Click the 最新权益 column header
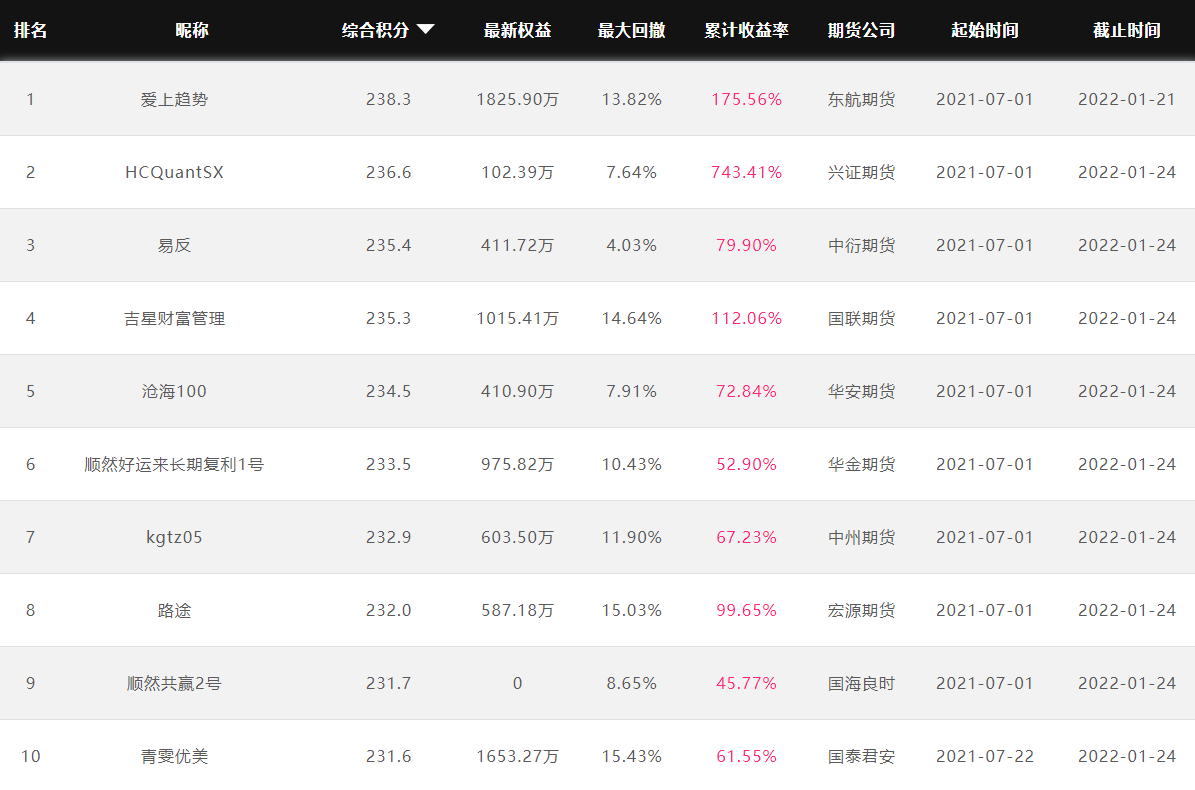This screenshot has width=1195, height=790. 517,30
